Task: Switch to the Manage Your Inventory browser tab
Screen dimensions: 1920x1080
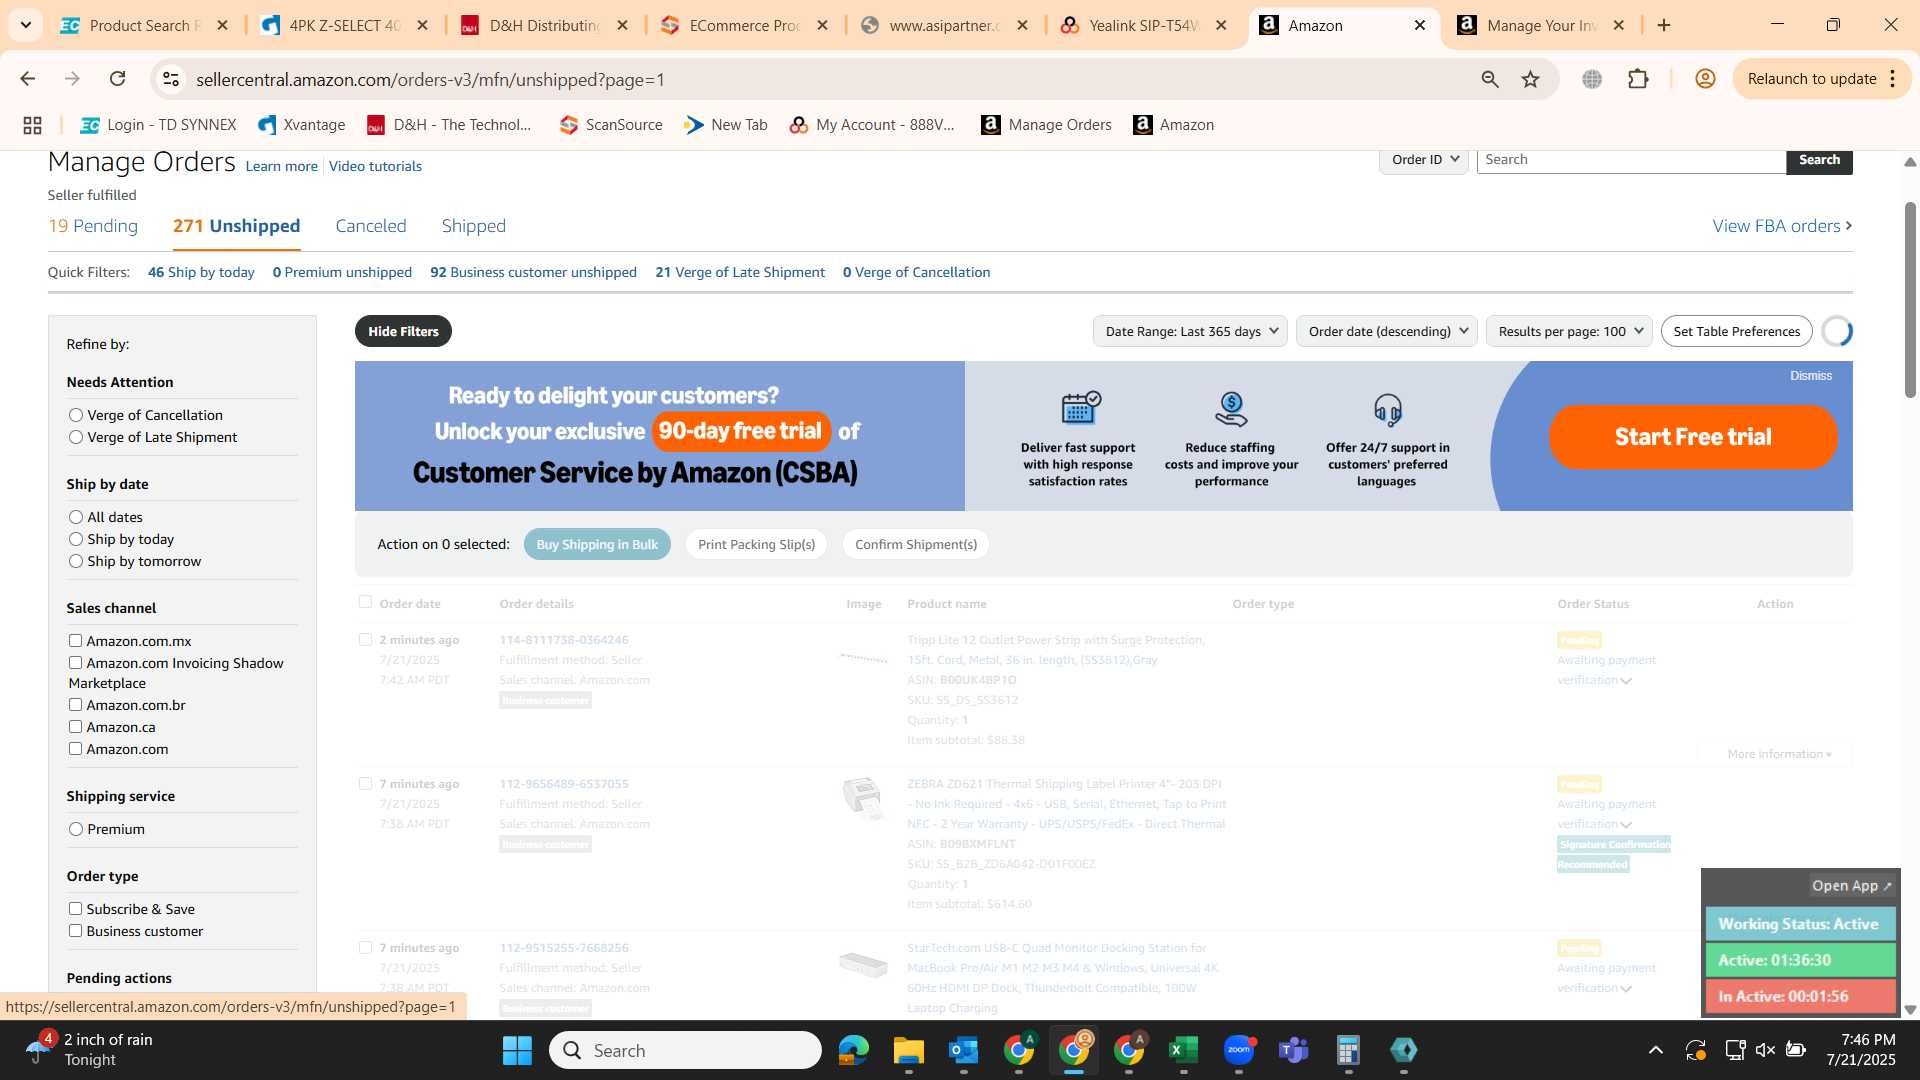Action: click(1541, 25)
